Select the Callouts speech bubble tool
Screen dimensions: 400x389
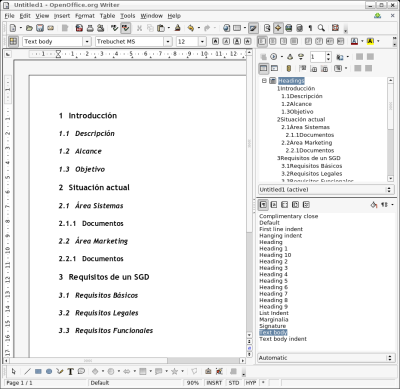pos(81,371)
